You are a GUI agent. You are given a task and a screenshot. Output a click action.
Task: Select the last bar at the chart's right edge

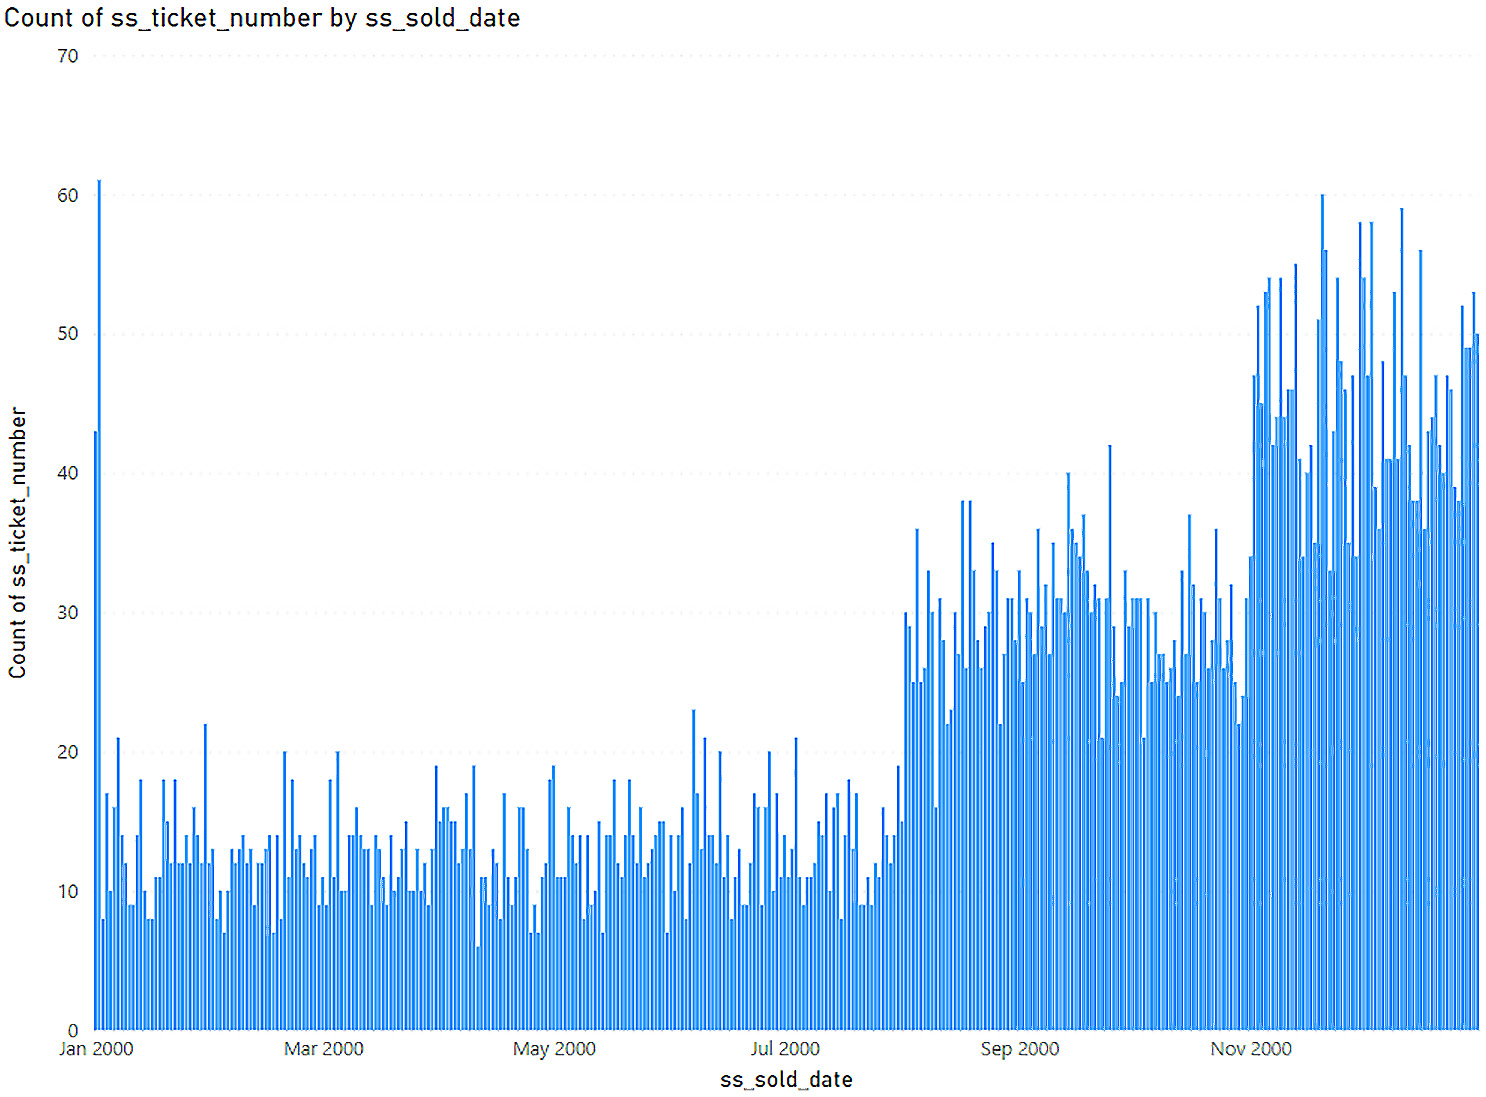click(1477, 680)
